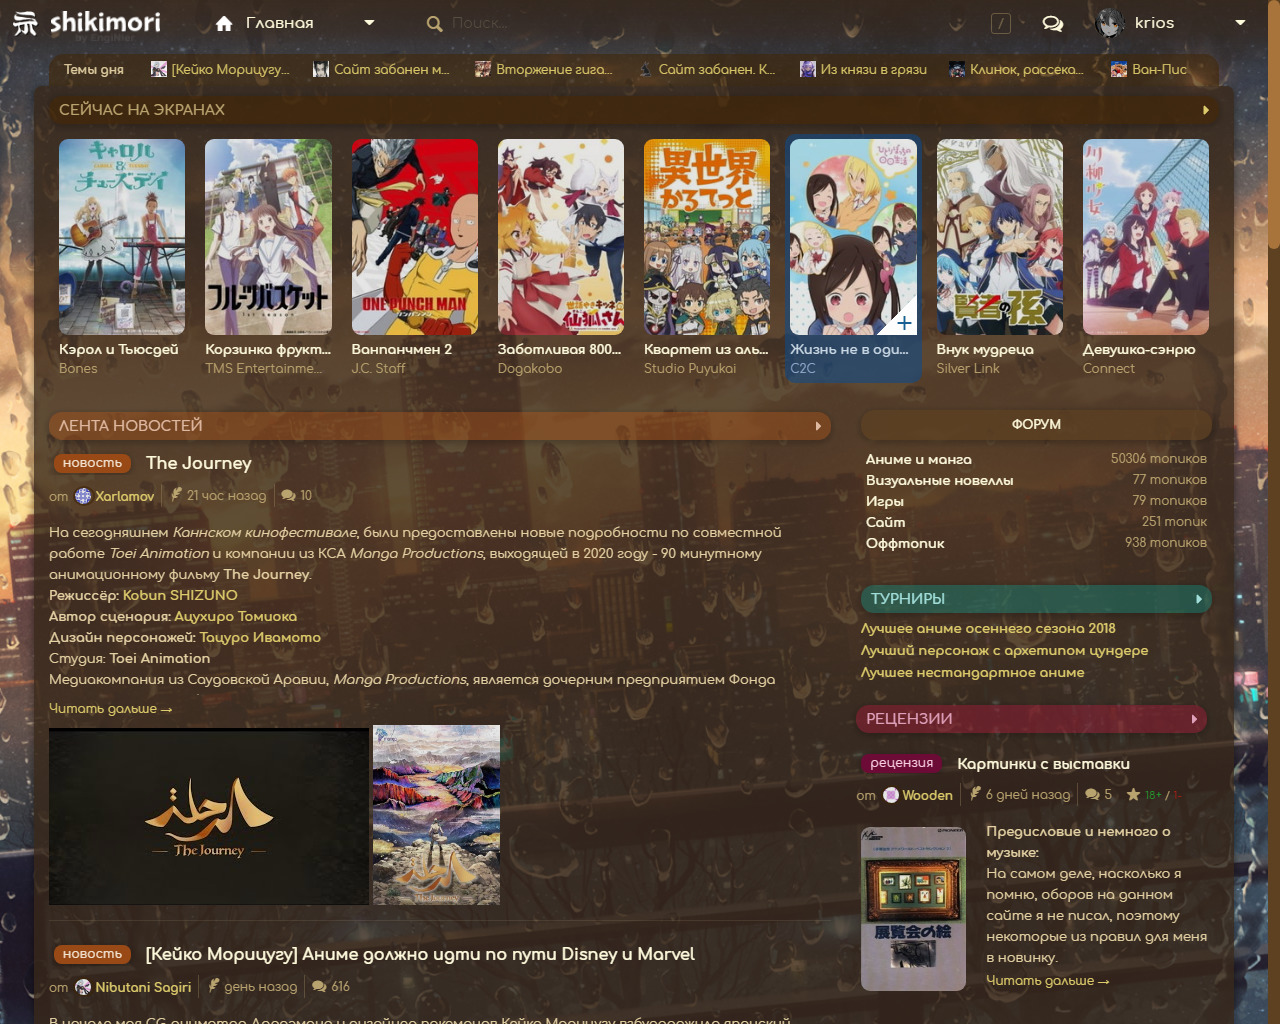Click Читать дальше under The Journey news
Image resolution: width=1280 pixels, height=1024 pixels.
(x=111, y=708)
